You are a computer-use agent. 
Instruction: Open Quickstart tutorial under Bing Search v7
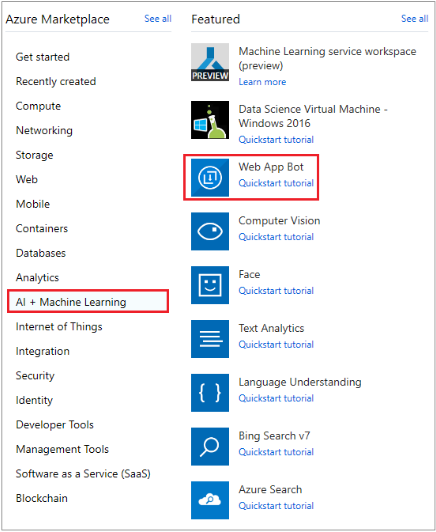point(276,452)
